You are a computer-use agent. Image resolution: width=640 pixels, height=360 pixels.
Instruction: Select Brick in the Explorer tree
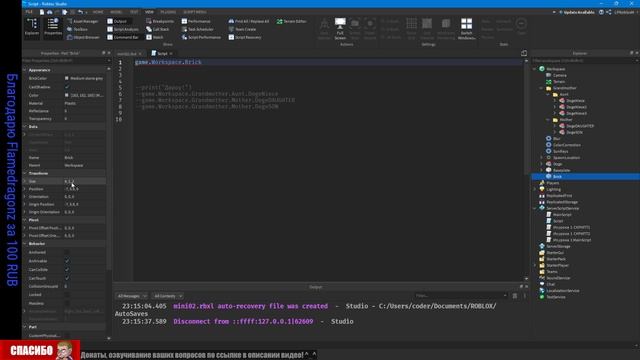[x=557, y=177]
